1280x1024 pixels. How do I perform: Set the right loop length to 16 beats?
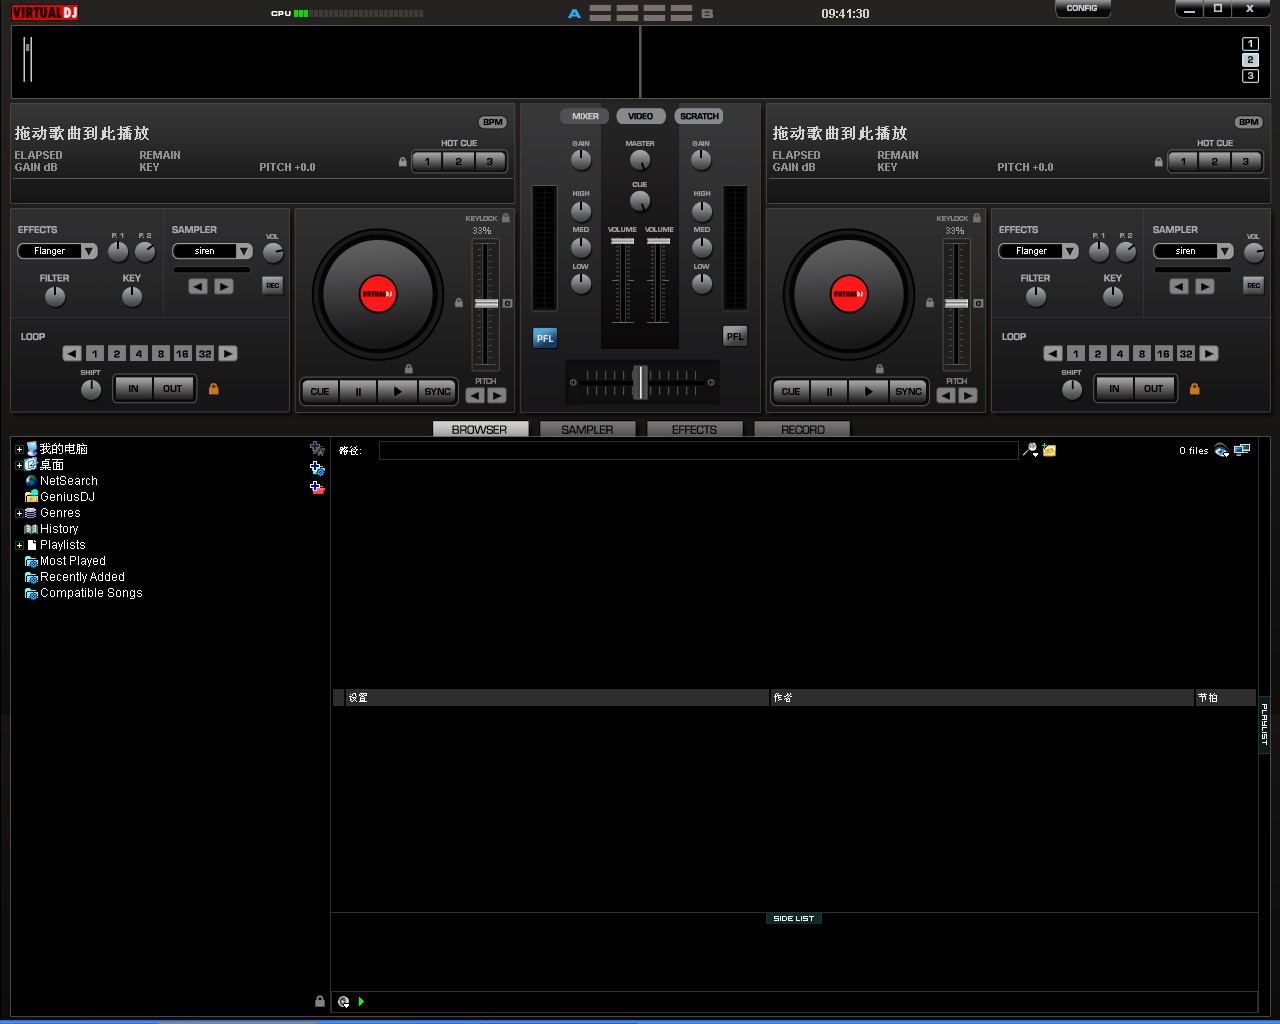coord(1163,353)
